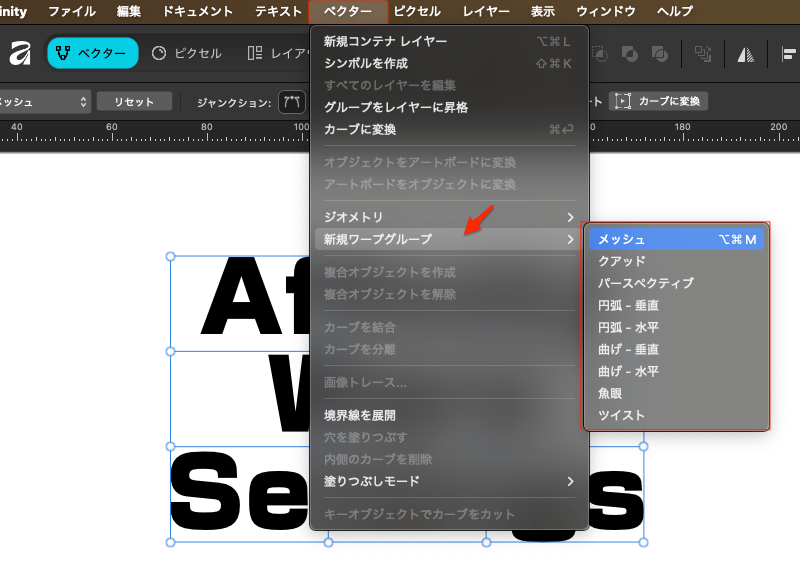Switch to the ピクセル persona
Screen dimensions: 800x566
(186, 53)
